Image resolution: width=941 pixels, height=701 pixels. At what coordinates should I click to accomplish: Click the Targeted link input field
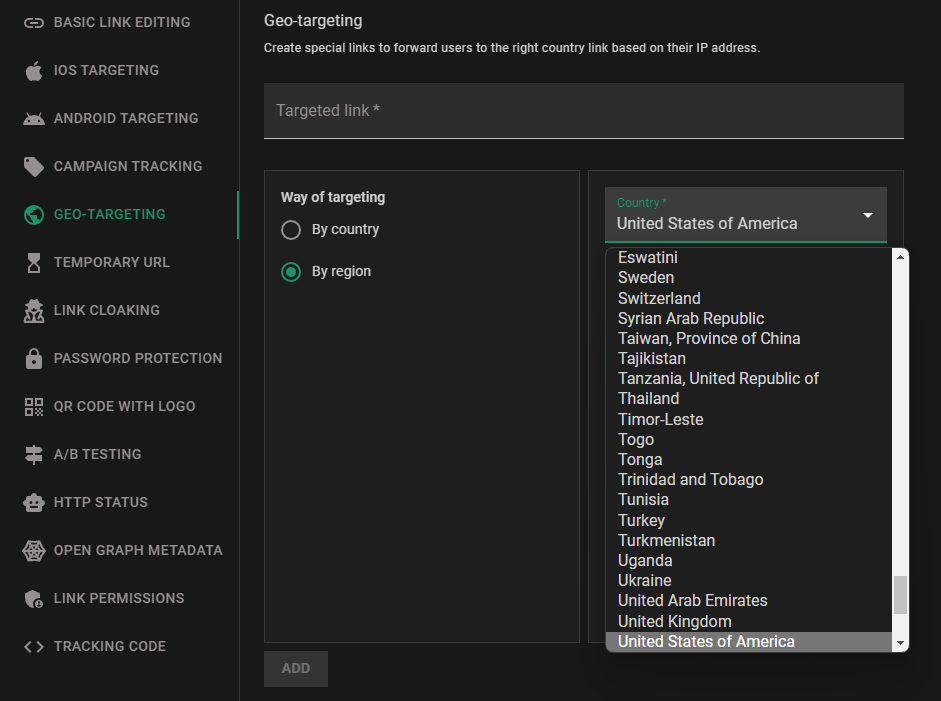tap(583, 111)
